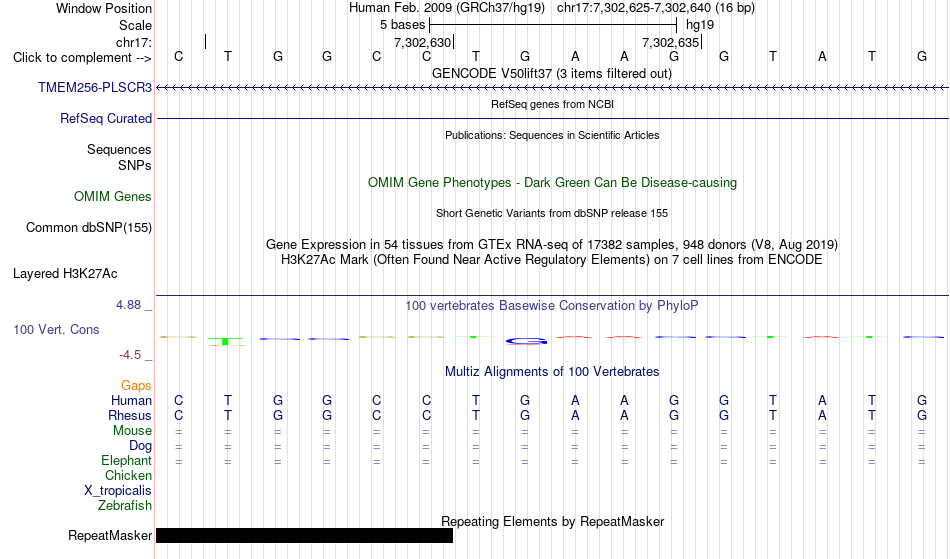Click the Sequences track label
Viewport: 950px width, 559px height.
pyautogui.click(x=119, y=150)
